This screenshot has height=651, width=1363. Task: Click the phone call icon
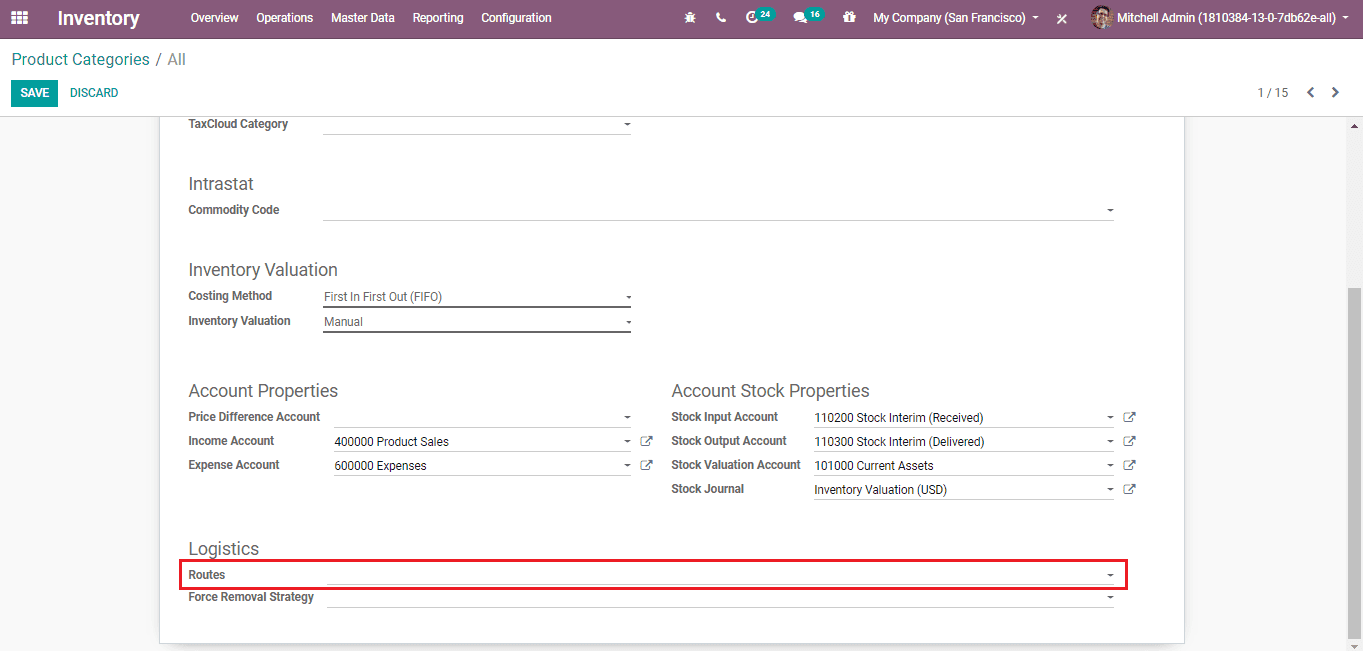(721, 18)
